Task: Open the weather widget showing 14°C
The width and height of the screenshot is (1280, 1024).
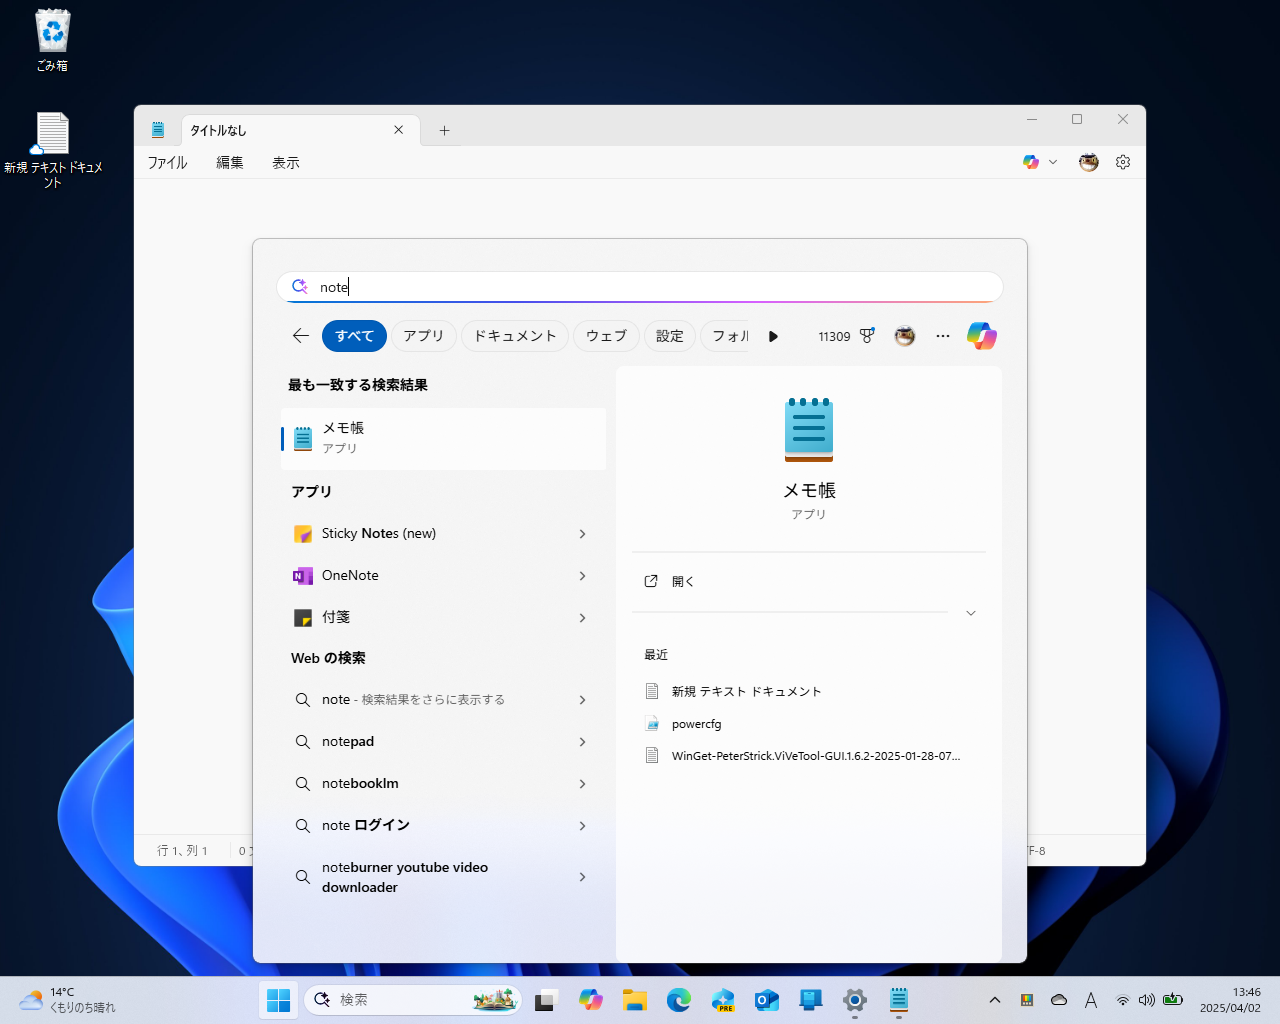Action: coord(67,1000)
